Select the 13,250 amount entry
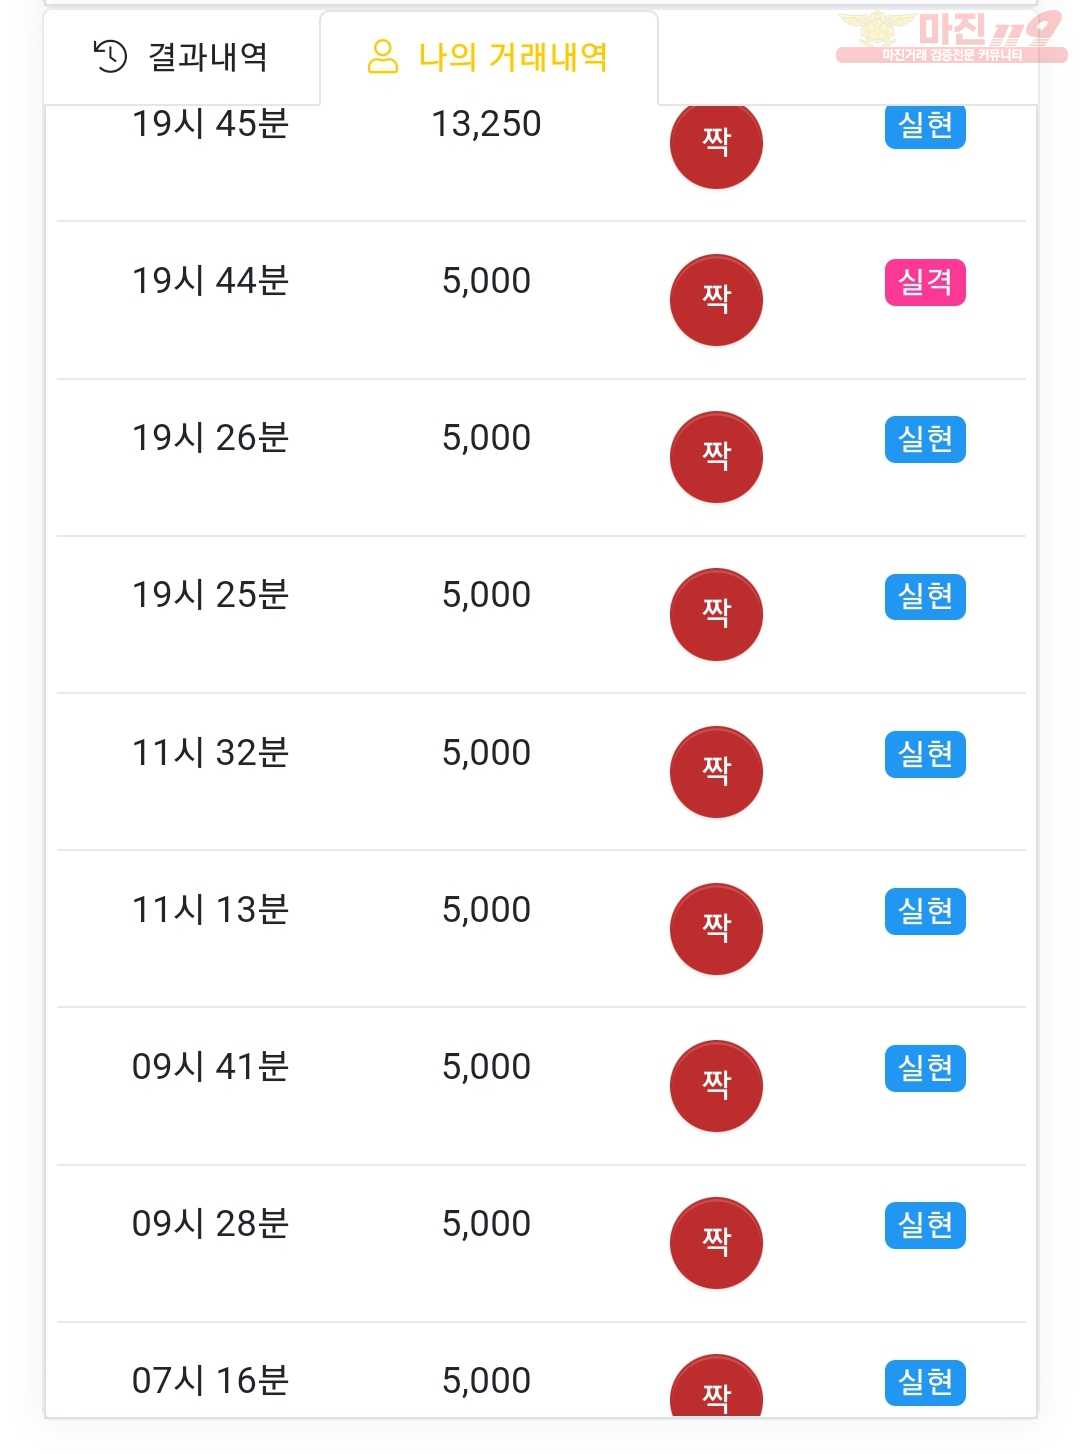The image size is (1079, 1454). click(486, 124)
